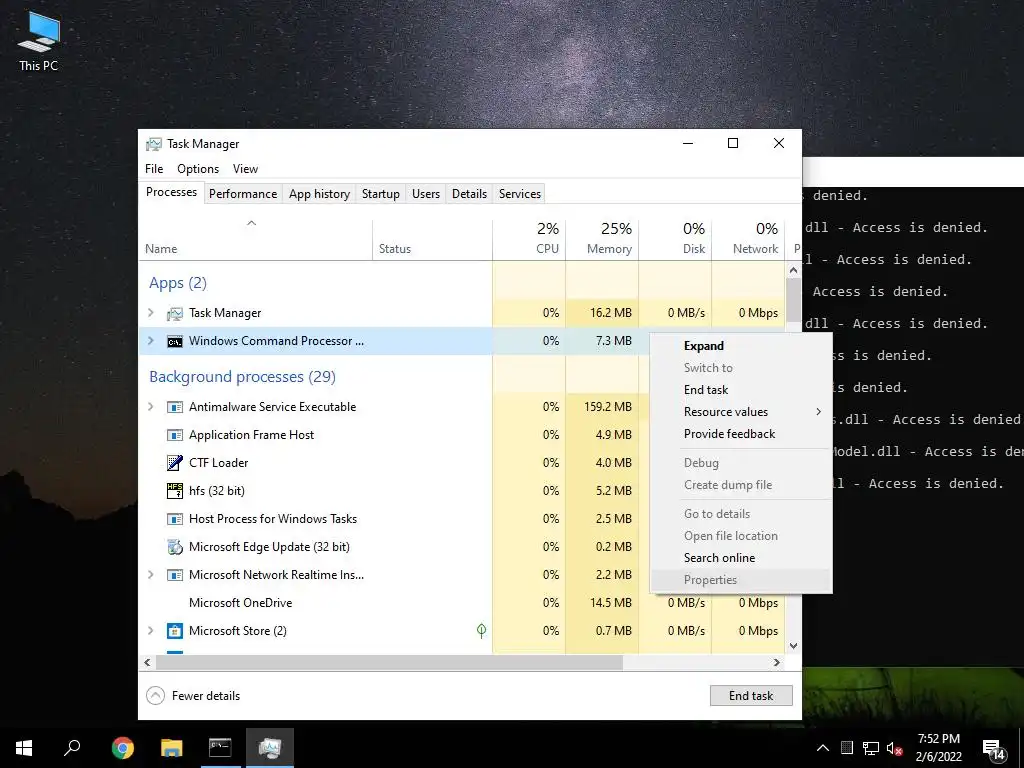Click the vertical scrollbar up arrow
The width and height of the screenshot is (1024, 768).
(x=793, y=270)
